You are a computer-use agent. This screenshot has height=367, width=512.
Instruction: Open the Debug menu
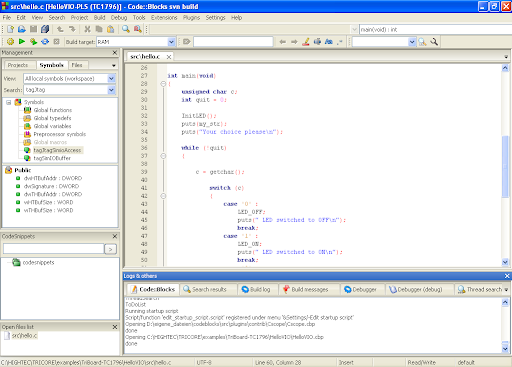pos(119,18)
